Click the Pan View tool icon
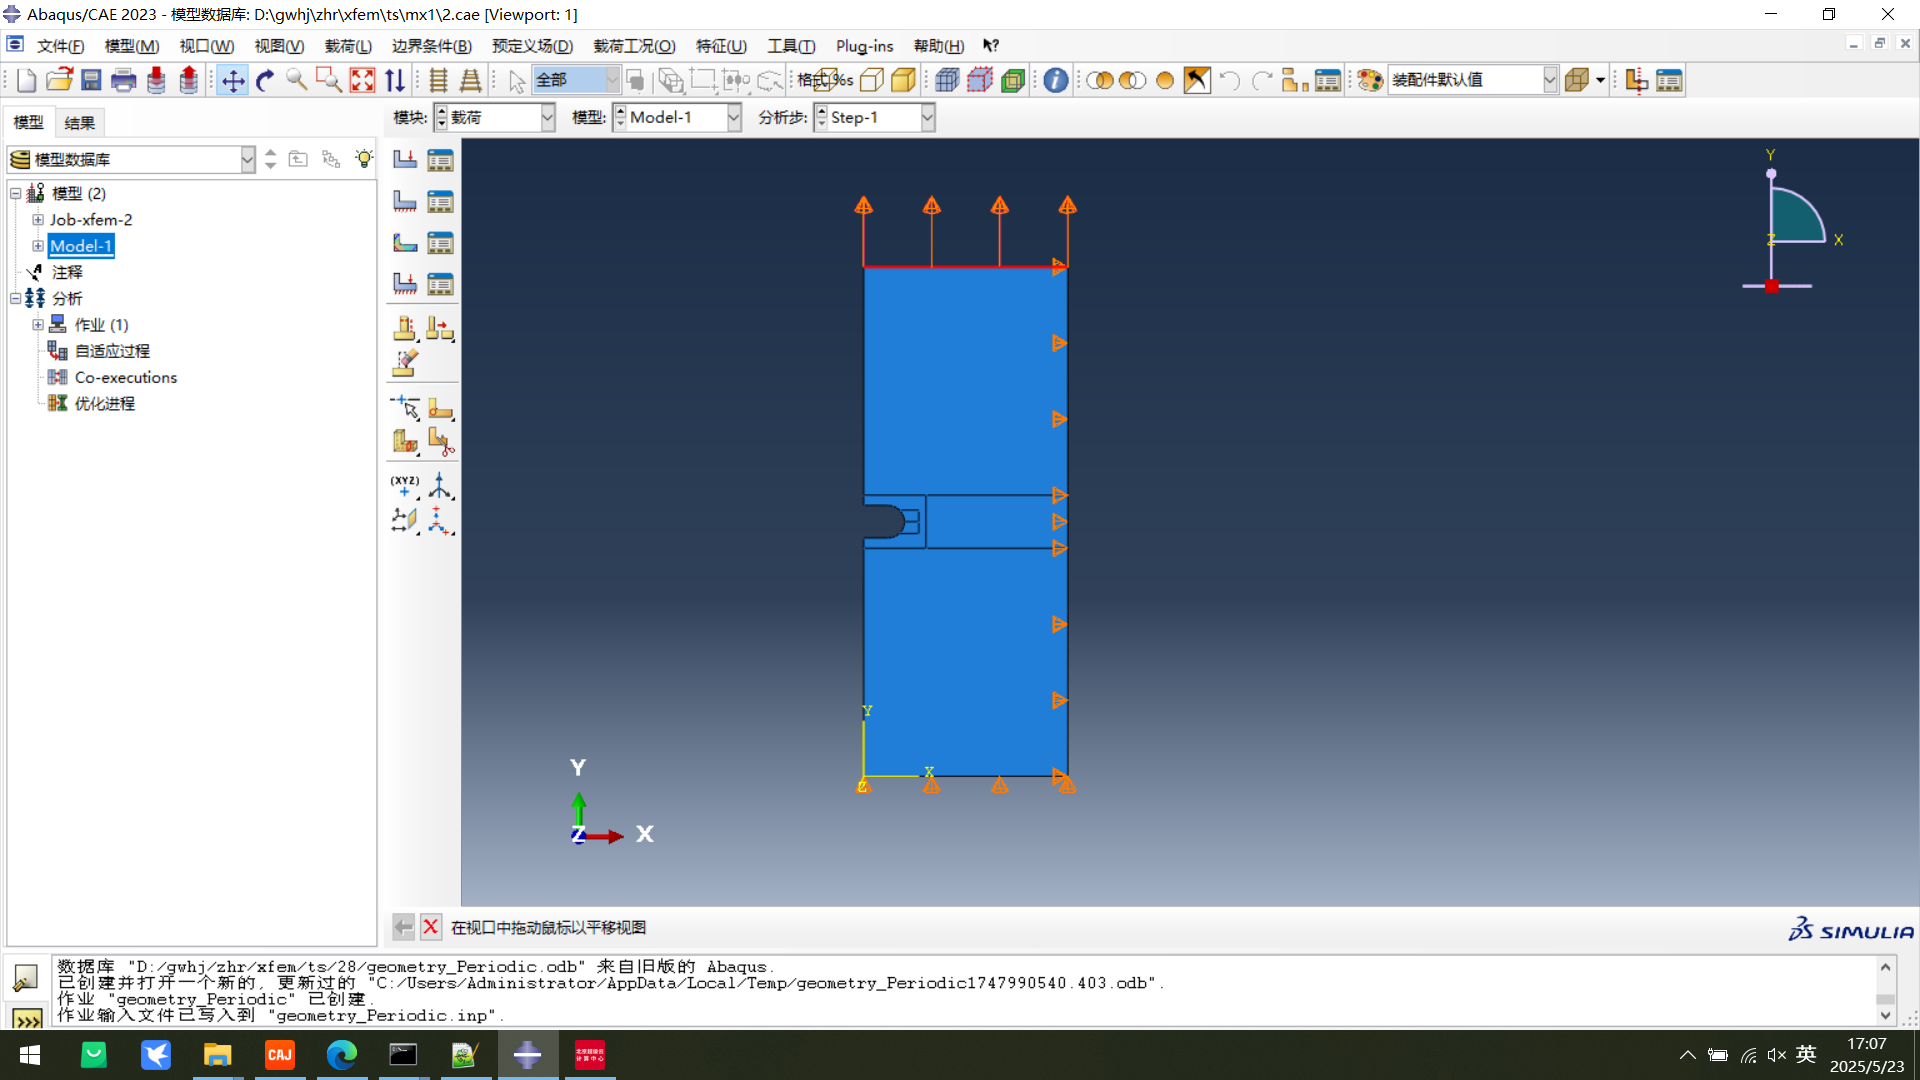This screenshot has height=1080, width=1920. (233, 81)
